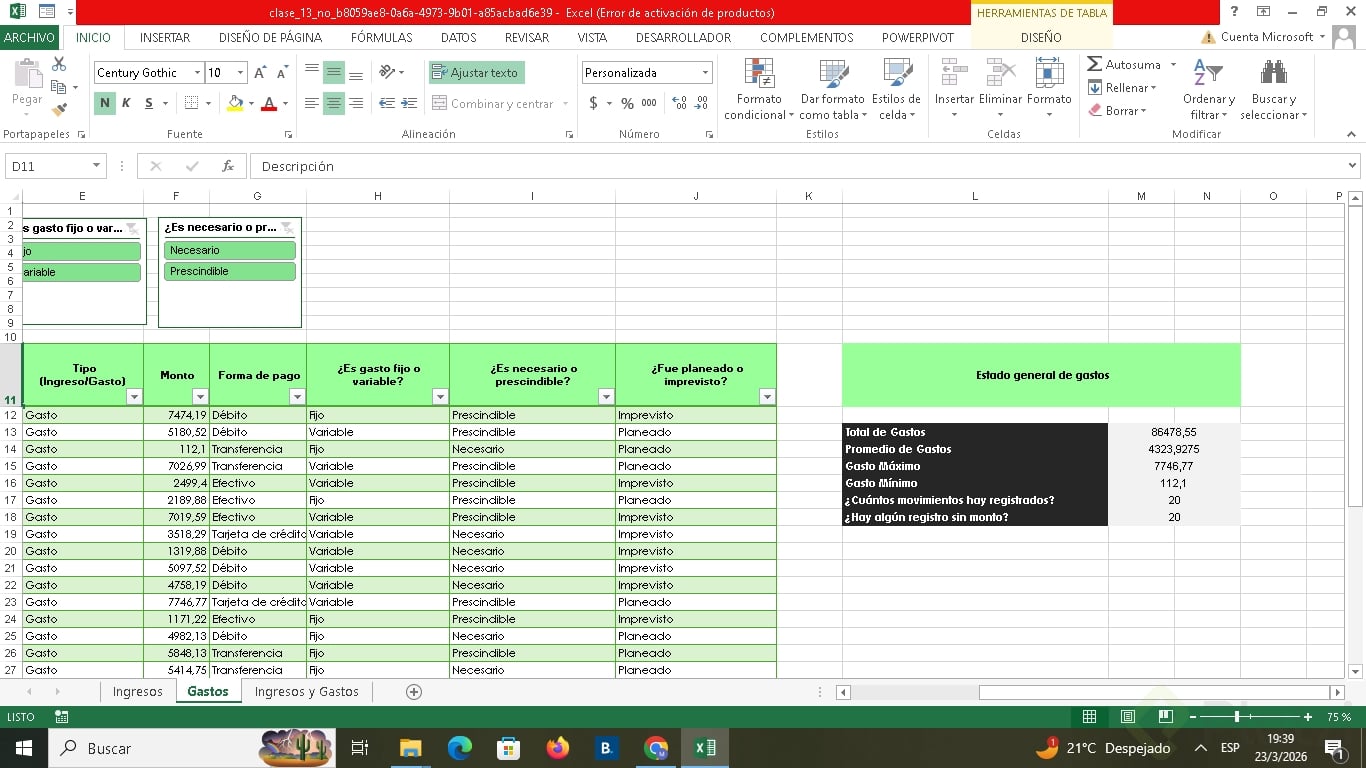Click the increase decimals icon
Image resolution: width=1366 pixels, height=768 pixels.
pyautogui.click(x=680, y=103)
